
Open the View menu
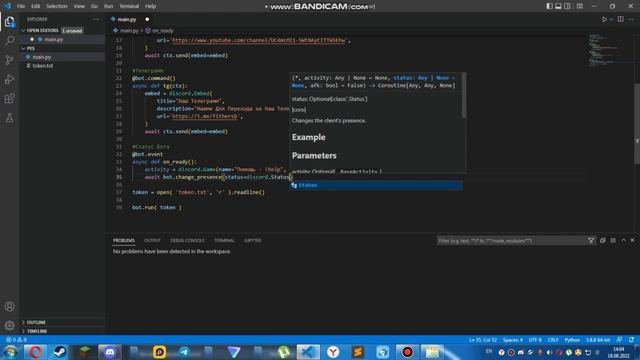coord(79,6)
